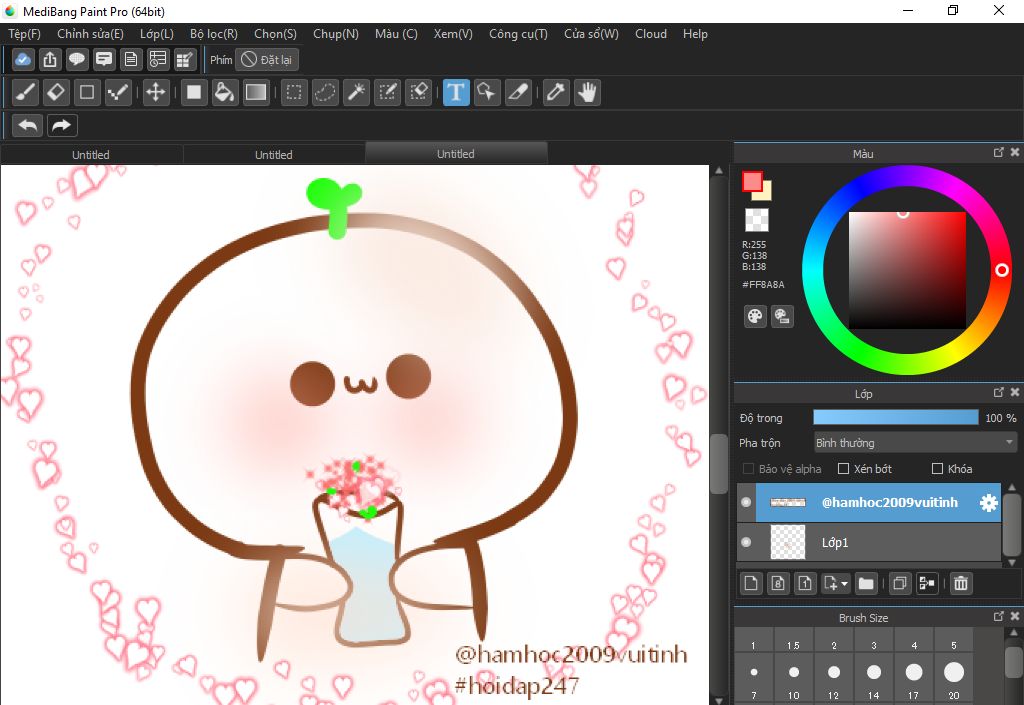
Task: Open a new folder in the layer panel
Action: click(x=866, y=583)
